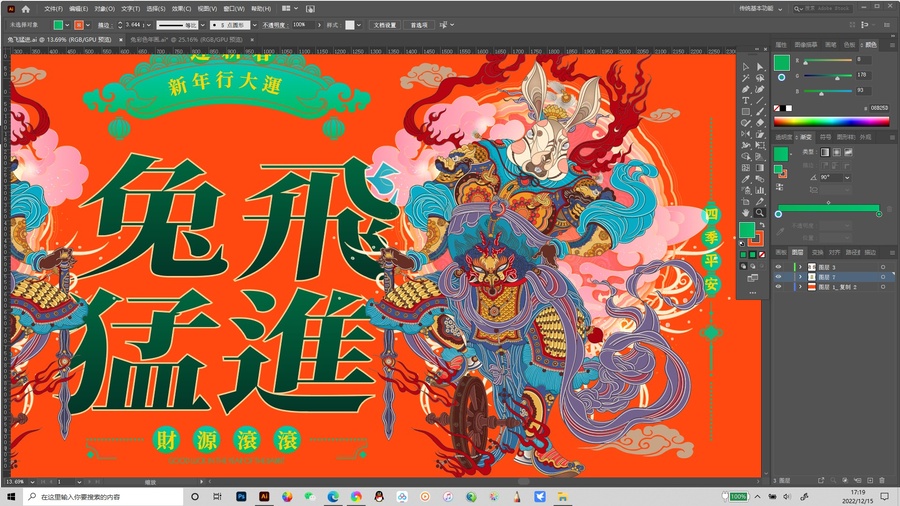Click 首选项 button
The image size is (900, 506).
[418, 25]
